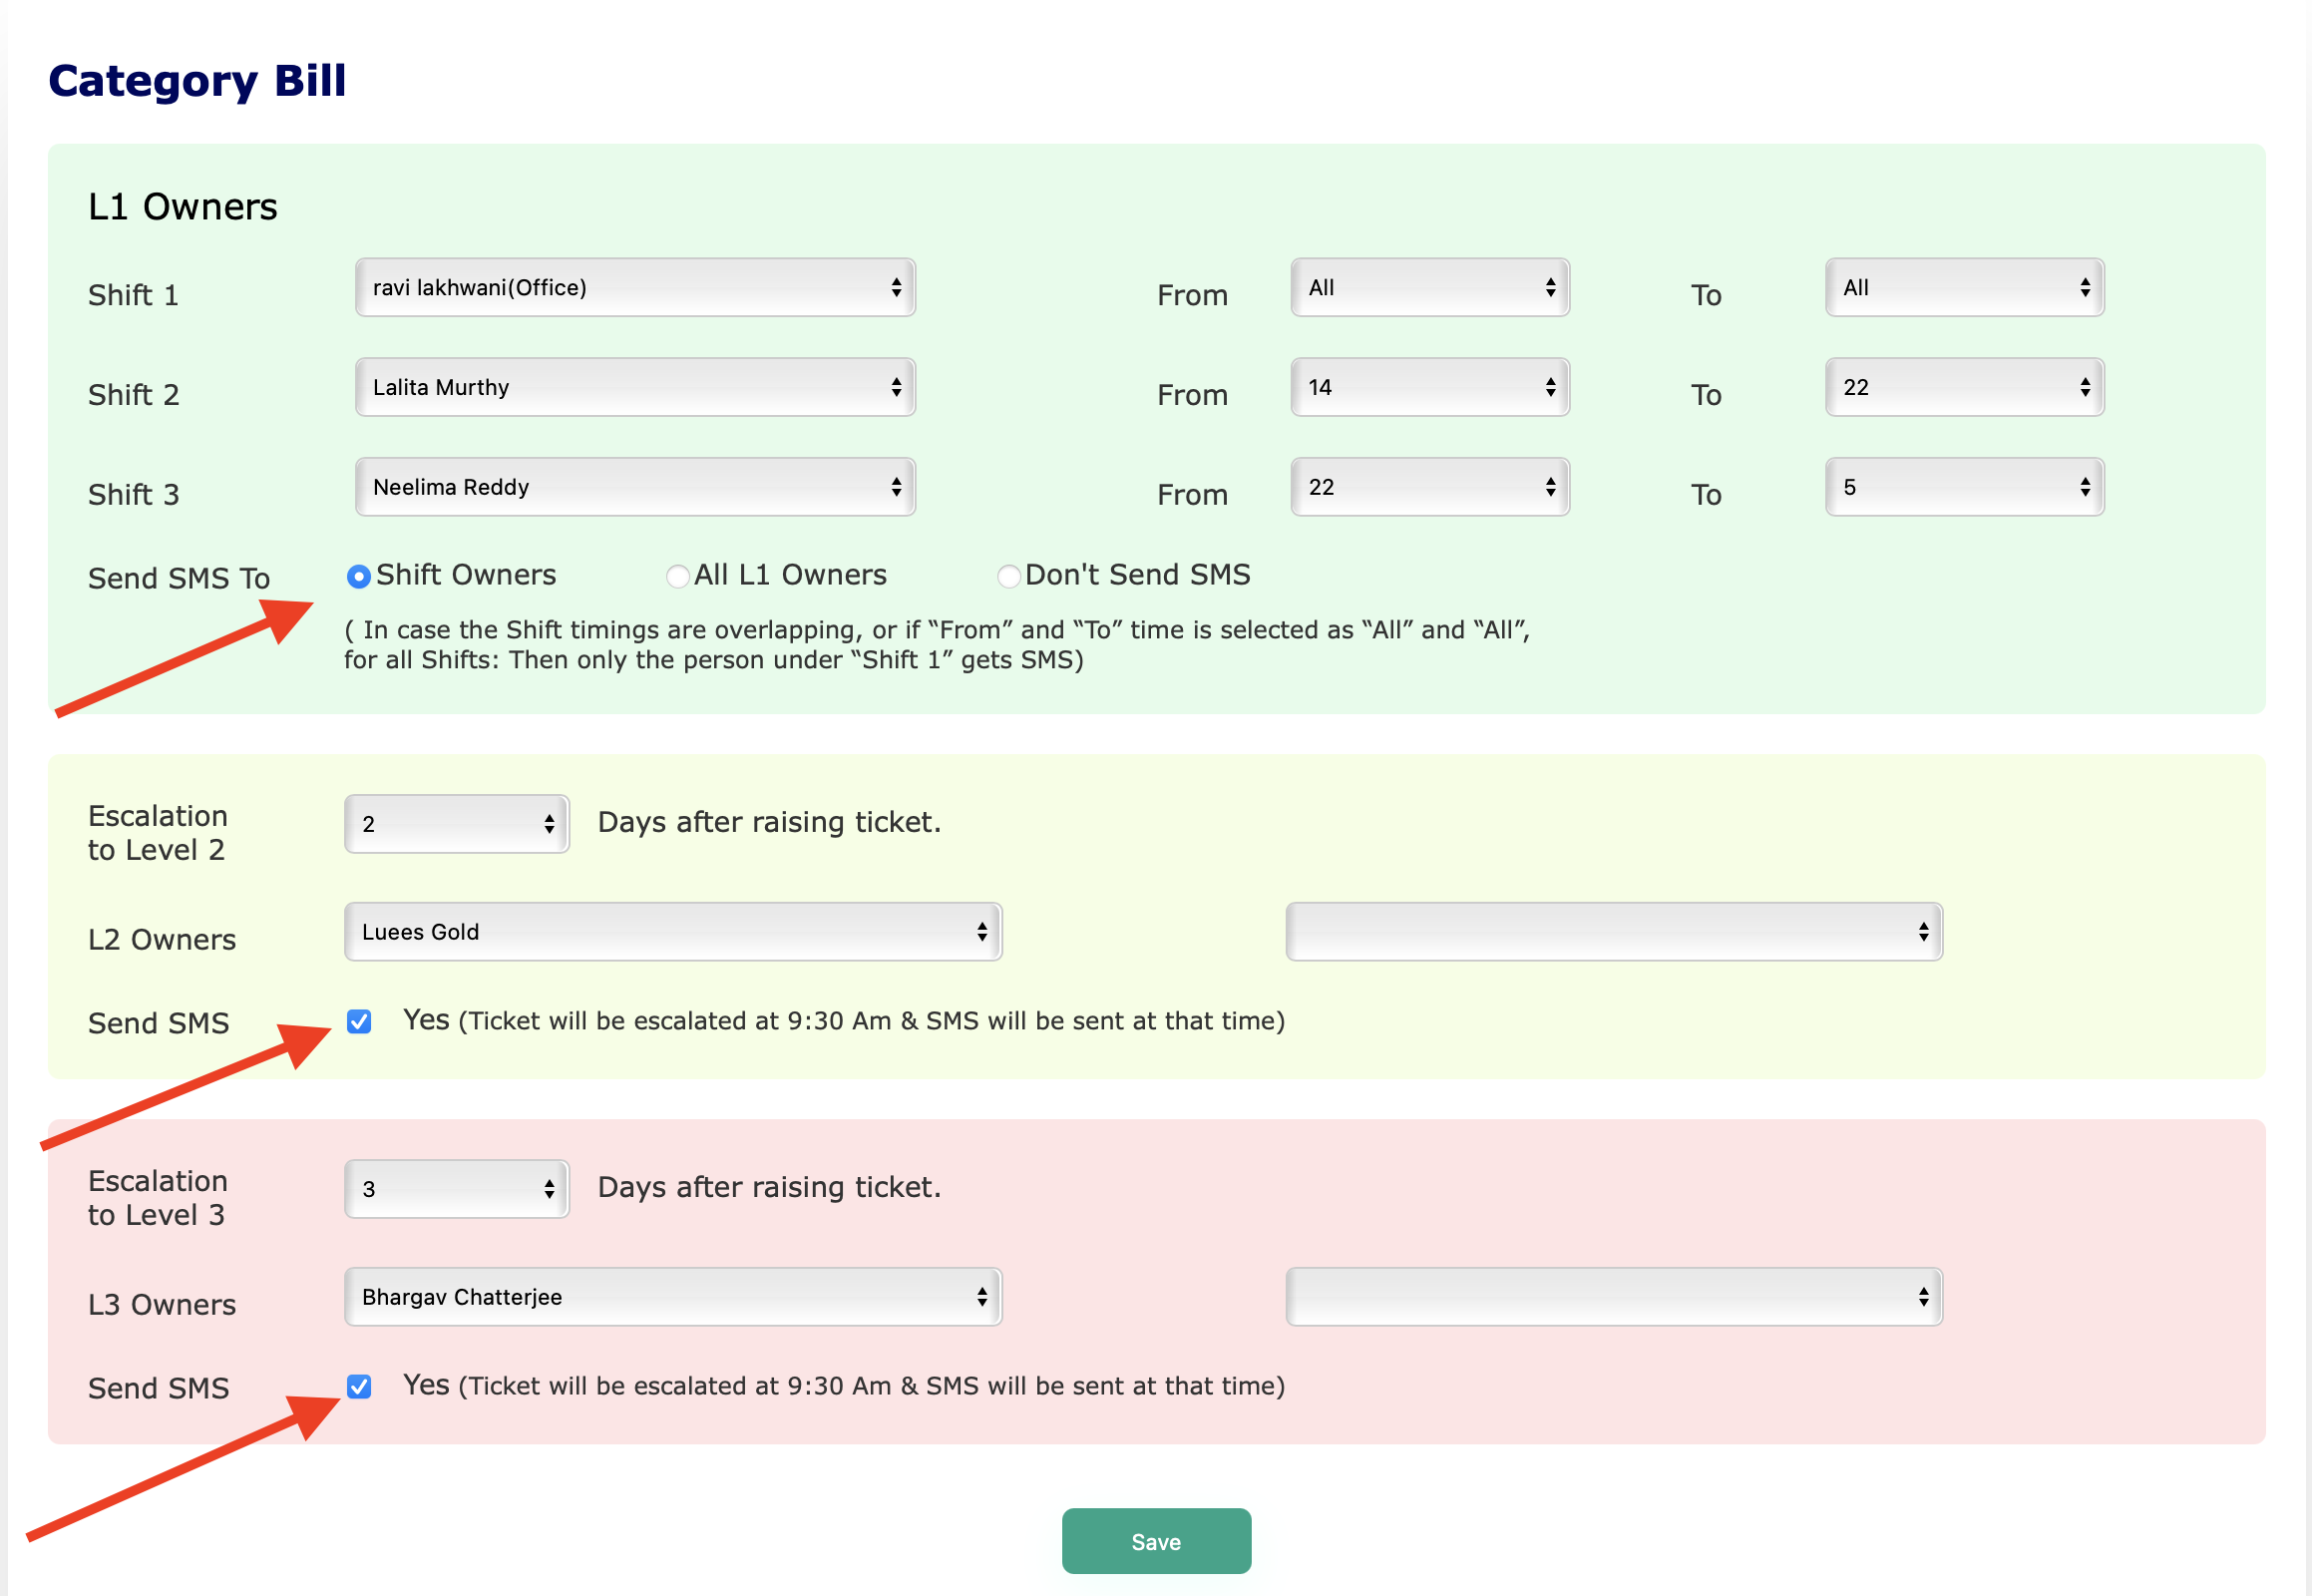Change Level 2 escalation days dropdown
This screenshot has width=2312, height=1596.
pyautogui.click(x=457, y=824)
